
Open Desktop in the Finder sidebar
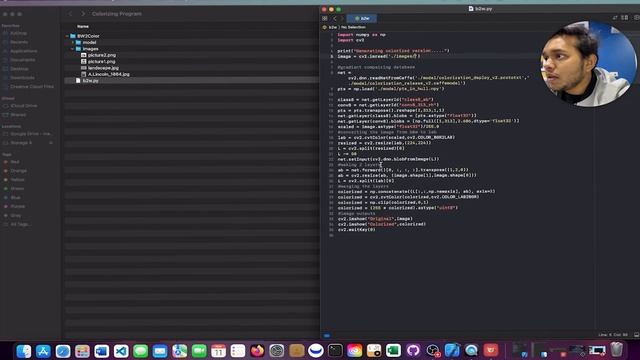tap(19, 69)
